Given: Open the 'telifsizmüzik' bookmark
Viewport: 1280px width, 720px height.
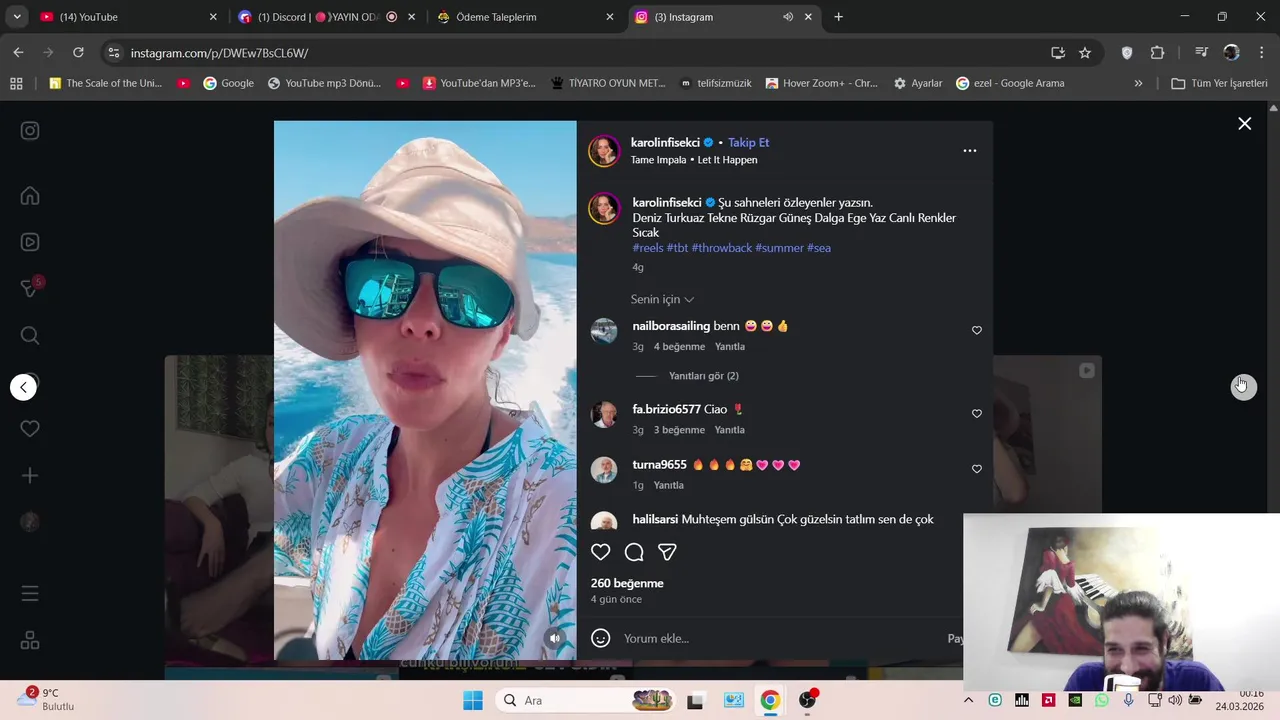Looking at the screenshot, I should 717,84.
